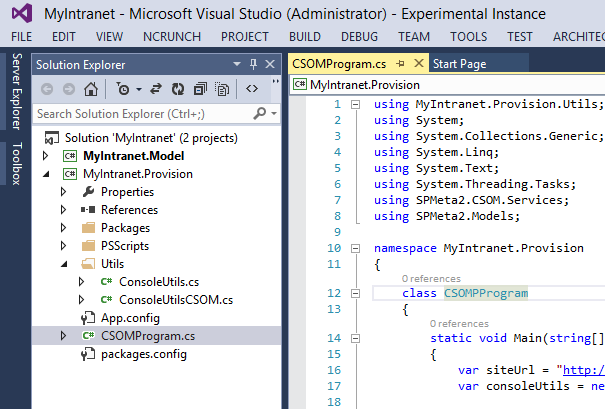This screenshot has height=409, width=605.
Task: Open the search options dropdown arrow
Action: pos(274,113)
